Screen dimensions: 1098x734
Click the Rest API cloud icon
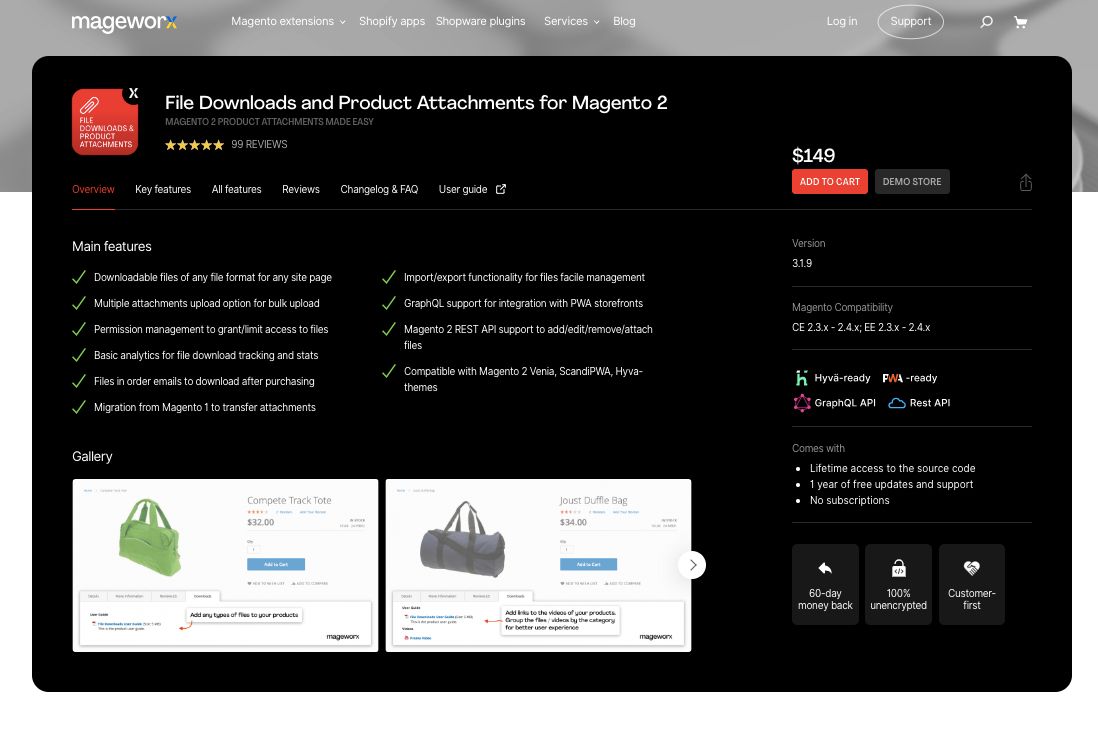pos(895,403)
